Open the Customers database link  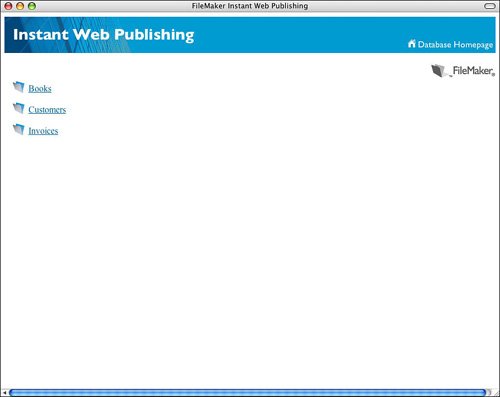pyautogui.click(x=47, y=110)
